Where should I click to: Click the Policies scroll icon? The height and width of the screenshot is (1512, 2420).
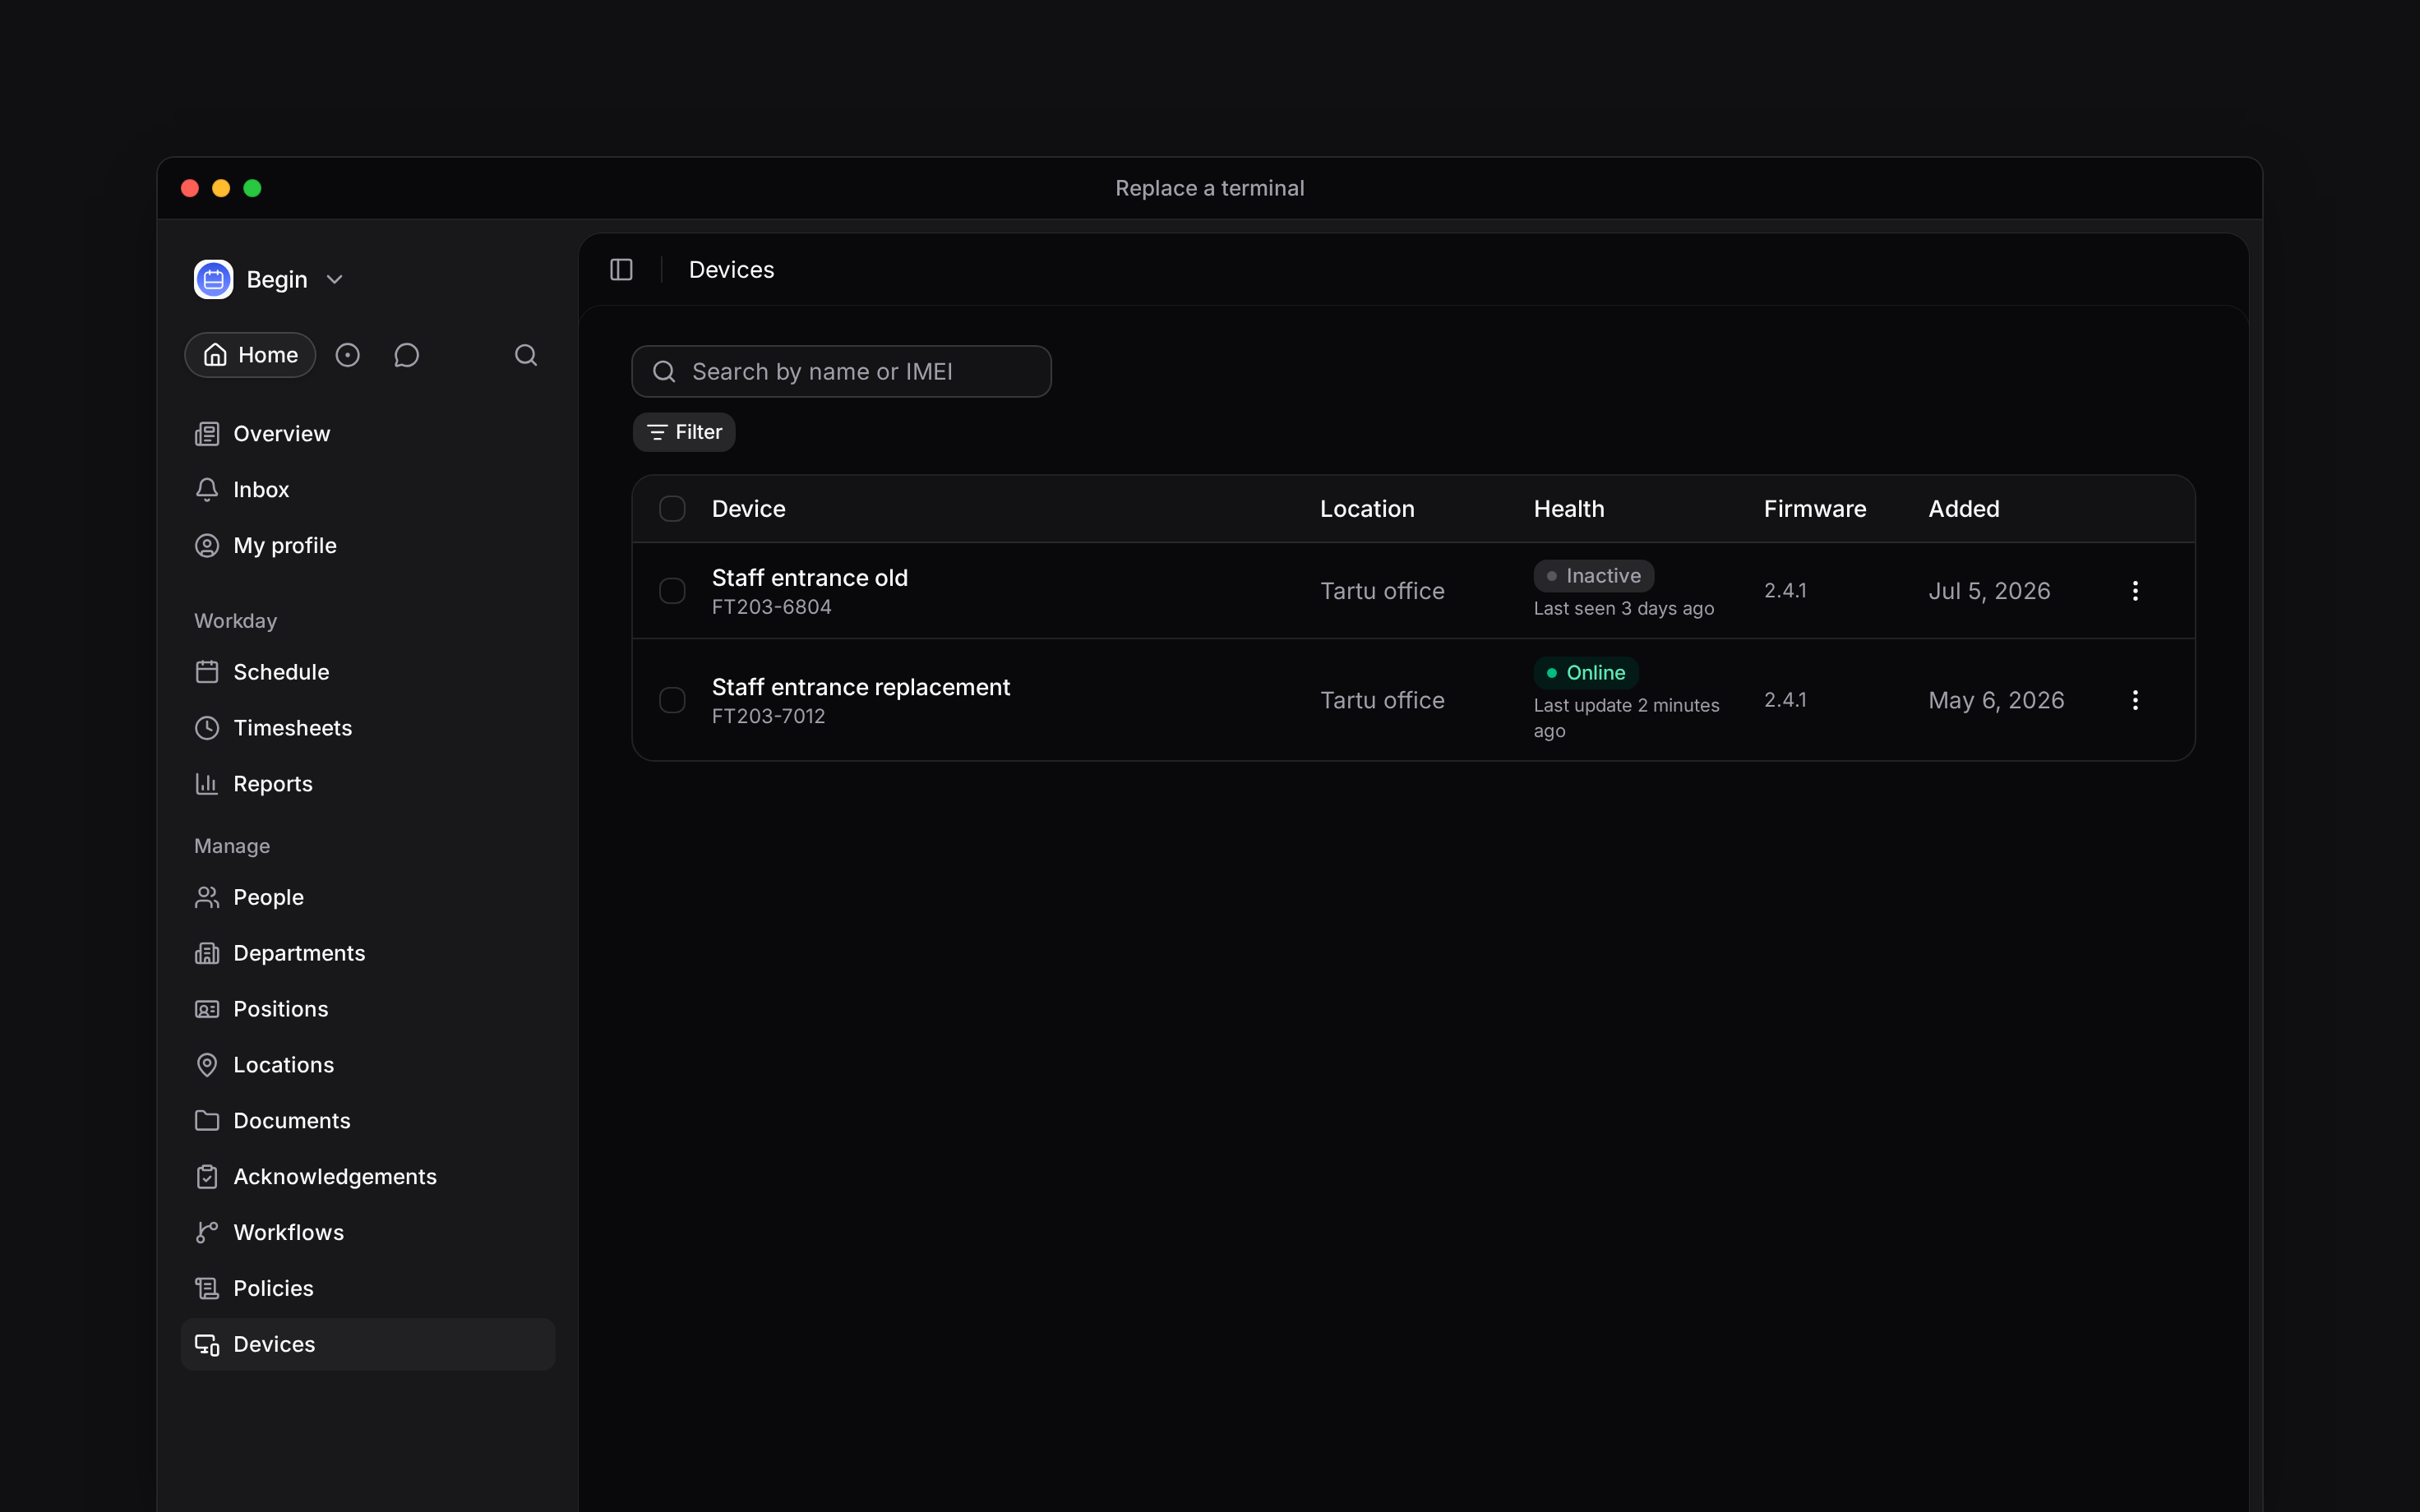207,1289
